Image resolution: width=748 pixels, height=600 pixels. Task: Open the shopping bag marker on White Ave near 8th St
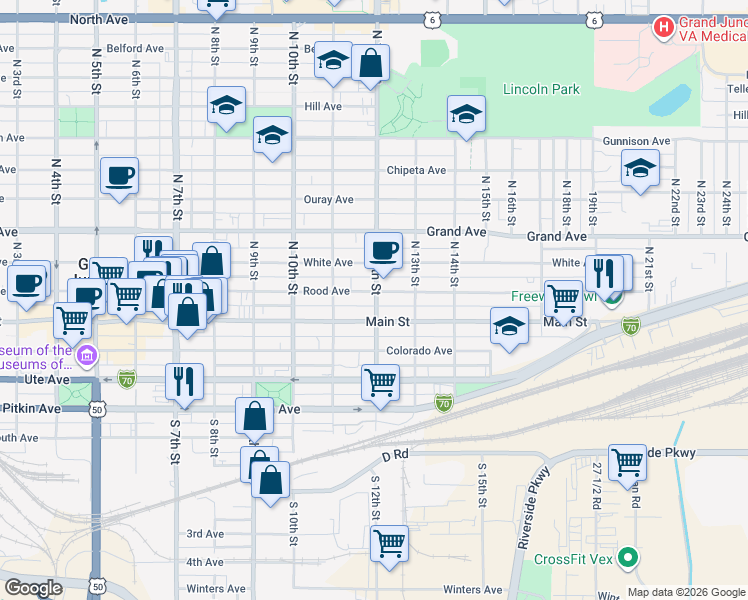212,262
